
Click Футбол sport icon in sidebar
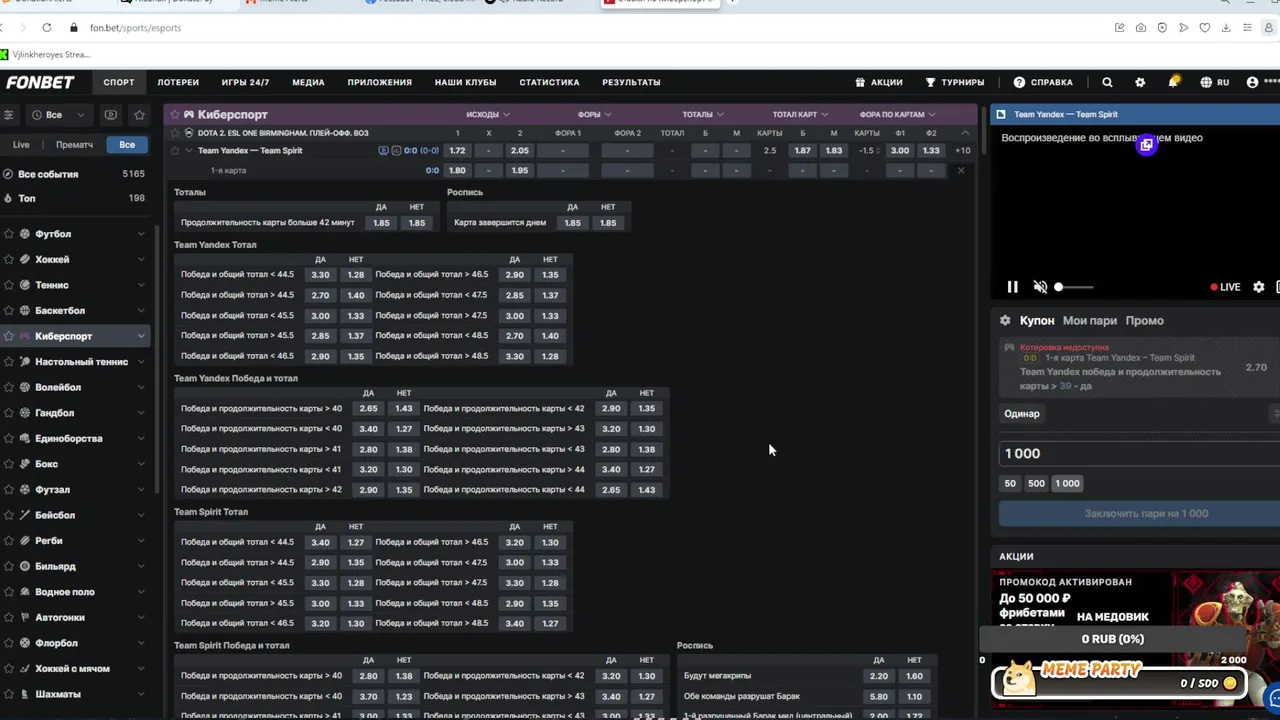[25, 234]
